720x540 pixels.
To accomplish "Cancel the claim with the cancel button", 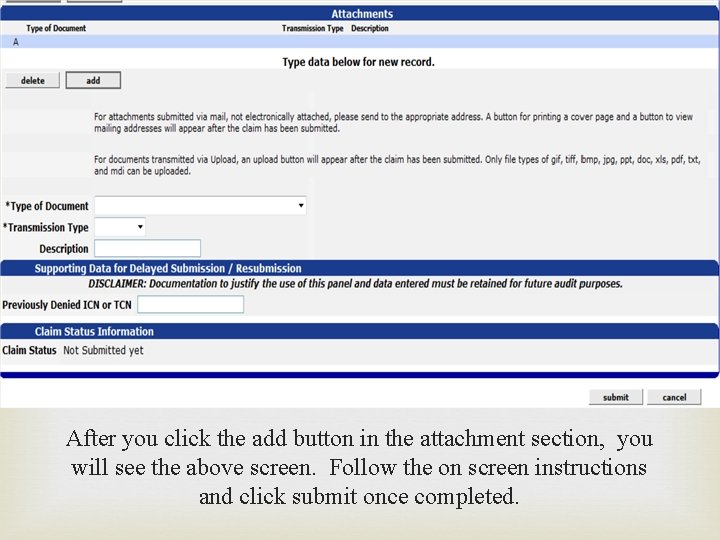I will (674, 397).
